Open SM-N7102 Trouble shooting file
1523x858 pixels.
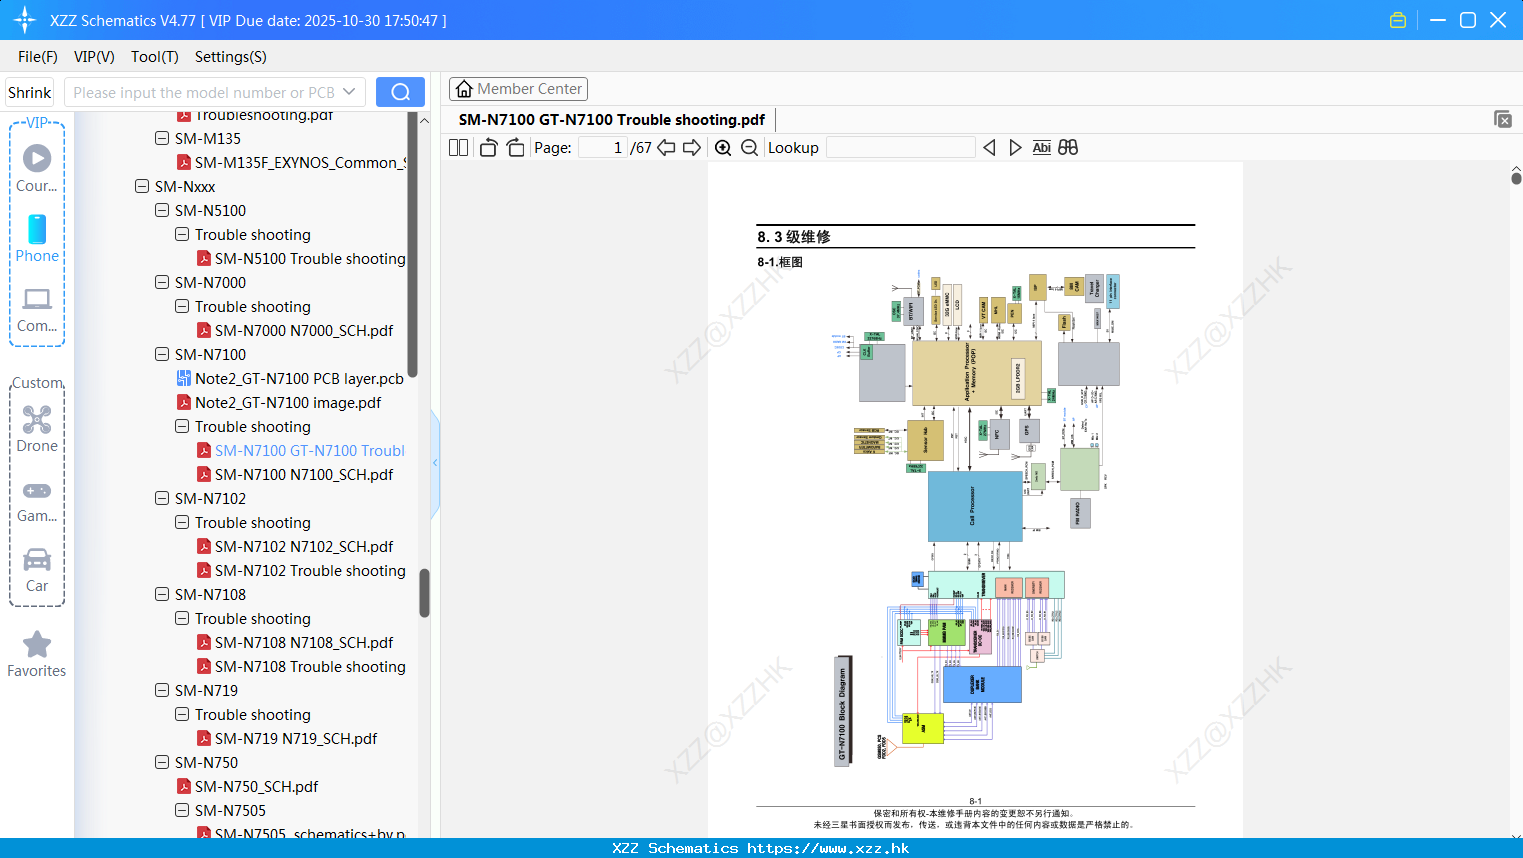[x=310, y=570]
